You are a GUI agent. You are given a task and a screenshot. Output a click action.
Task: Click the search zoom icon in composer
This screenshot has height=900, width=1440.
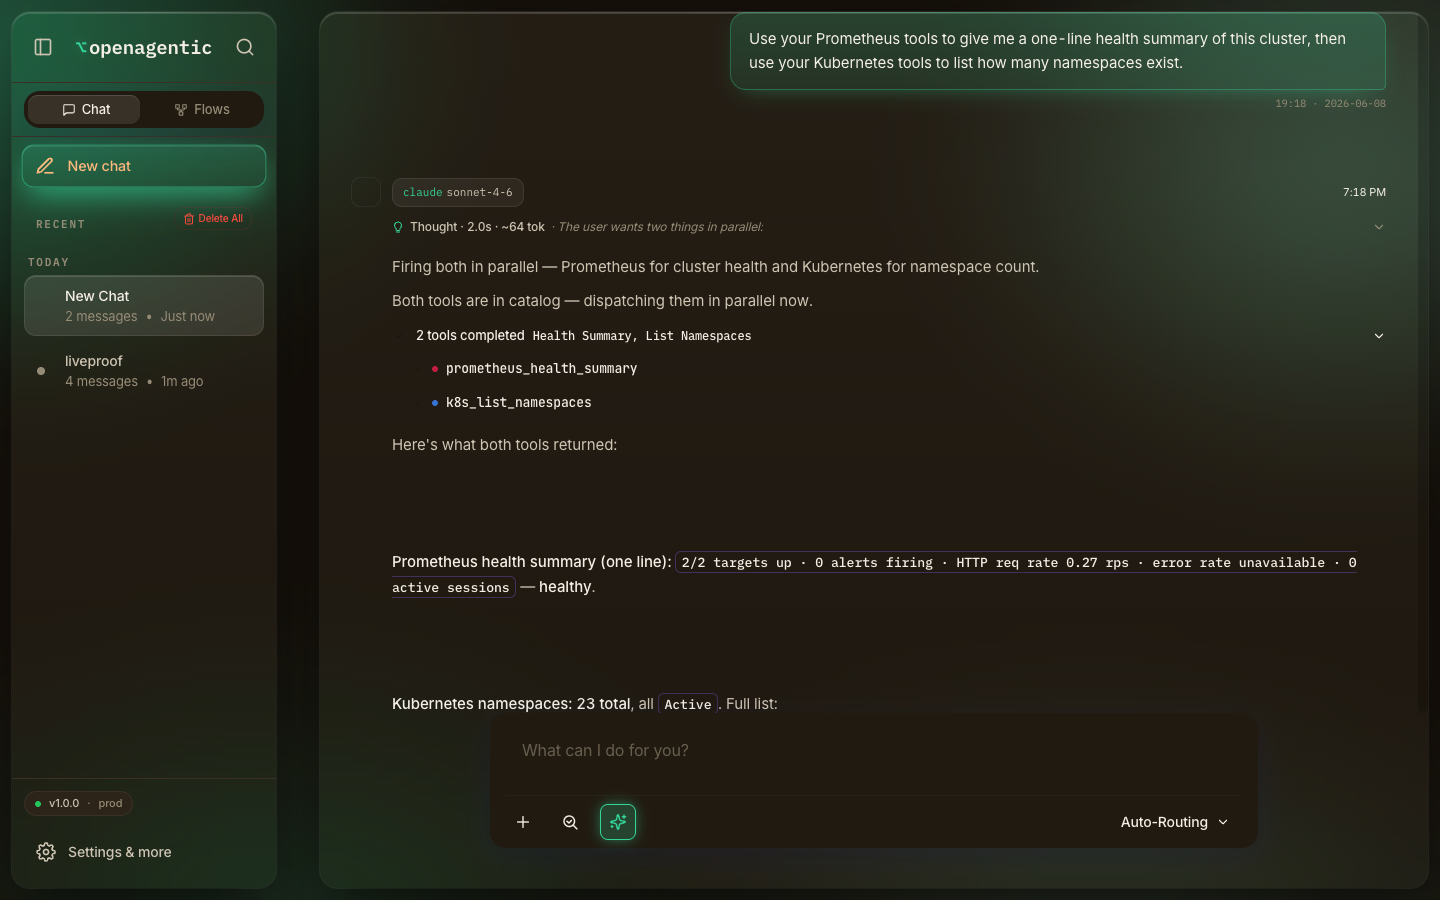click(x=570, y=822)
